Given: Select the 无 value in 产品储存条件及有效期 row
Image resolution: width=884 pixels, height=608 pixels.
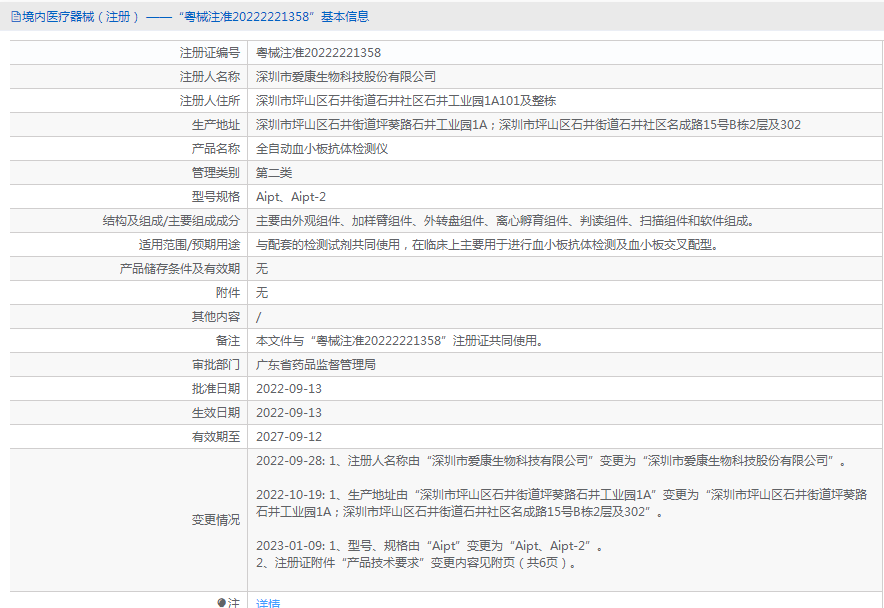Looking at the screenshot, I should pyautogui.click(x=262, y=269).
